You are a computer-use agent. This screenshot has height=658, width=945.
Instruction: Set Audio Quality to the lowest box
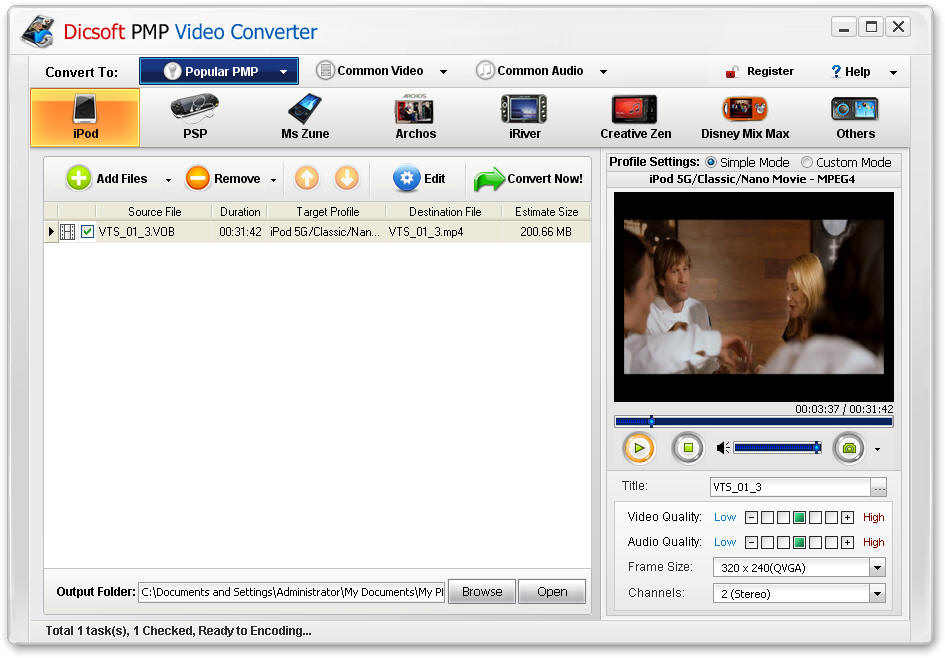(767, 542)
